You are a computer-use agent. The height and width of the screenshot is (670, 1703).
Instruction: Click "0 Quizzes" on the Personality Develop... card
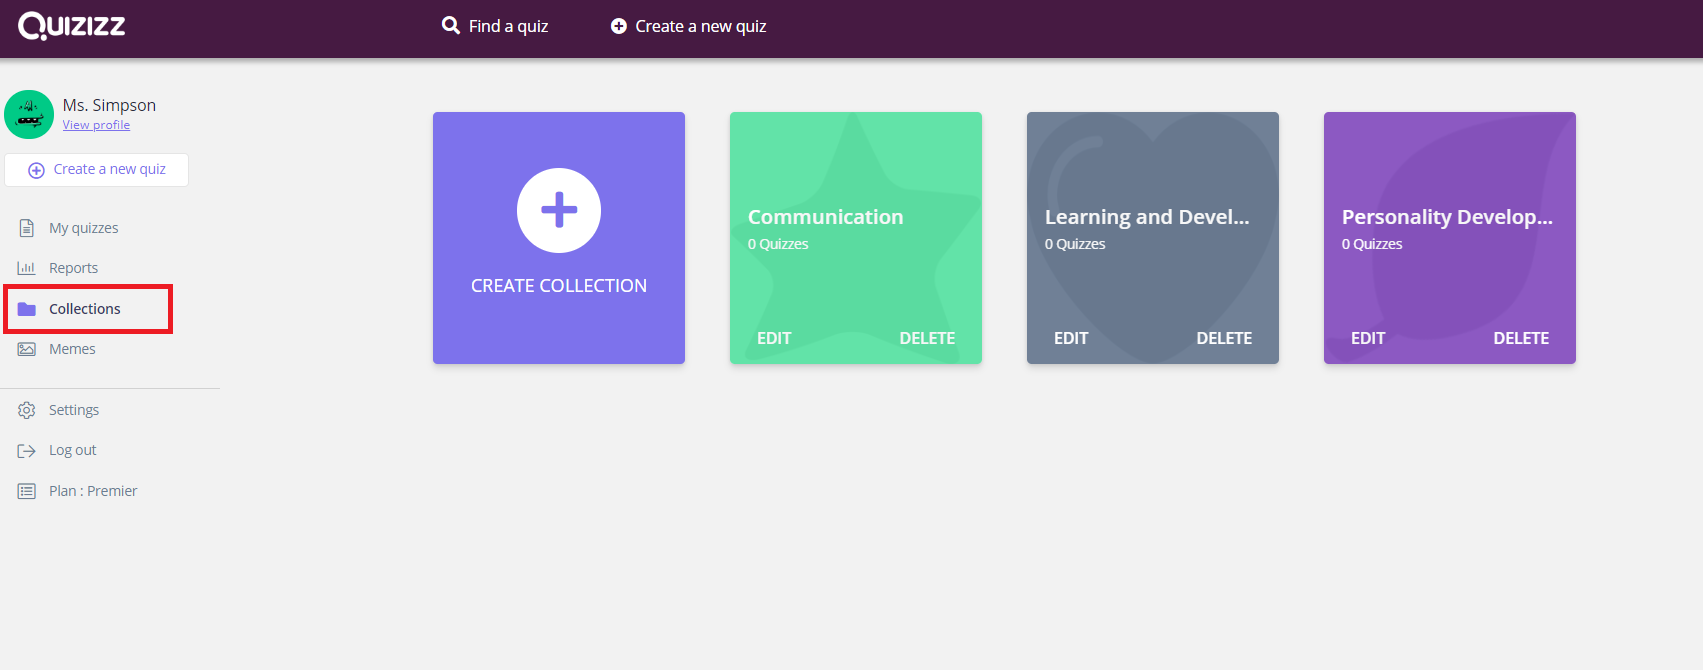(1372, 244)
